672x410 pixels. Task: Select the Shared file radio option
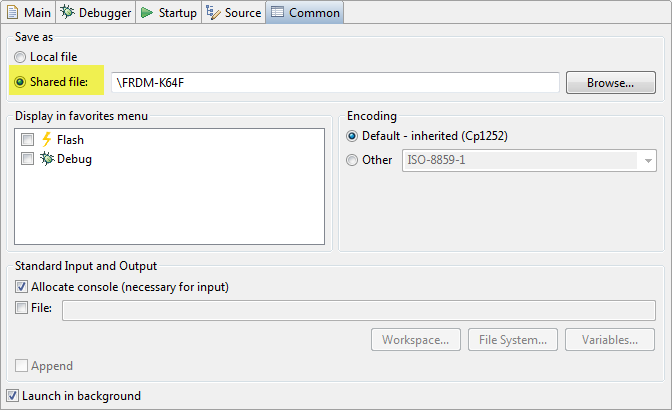[21, 81]
